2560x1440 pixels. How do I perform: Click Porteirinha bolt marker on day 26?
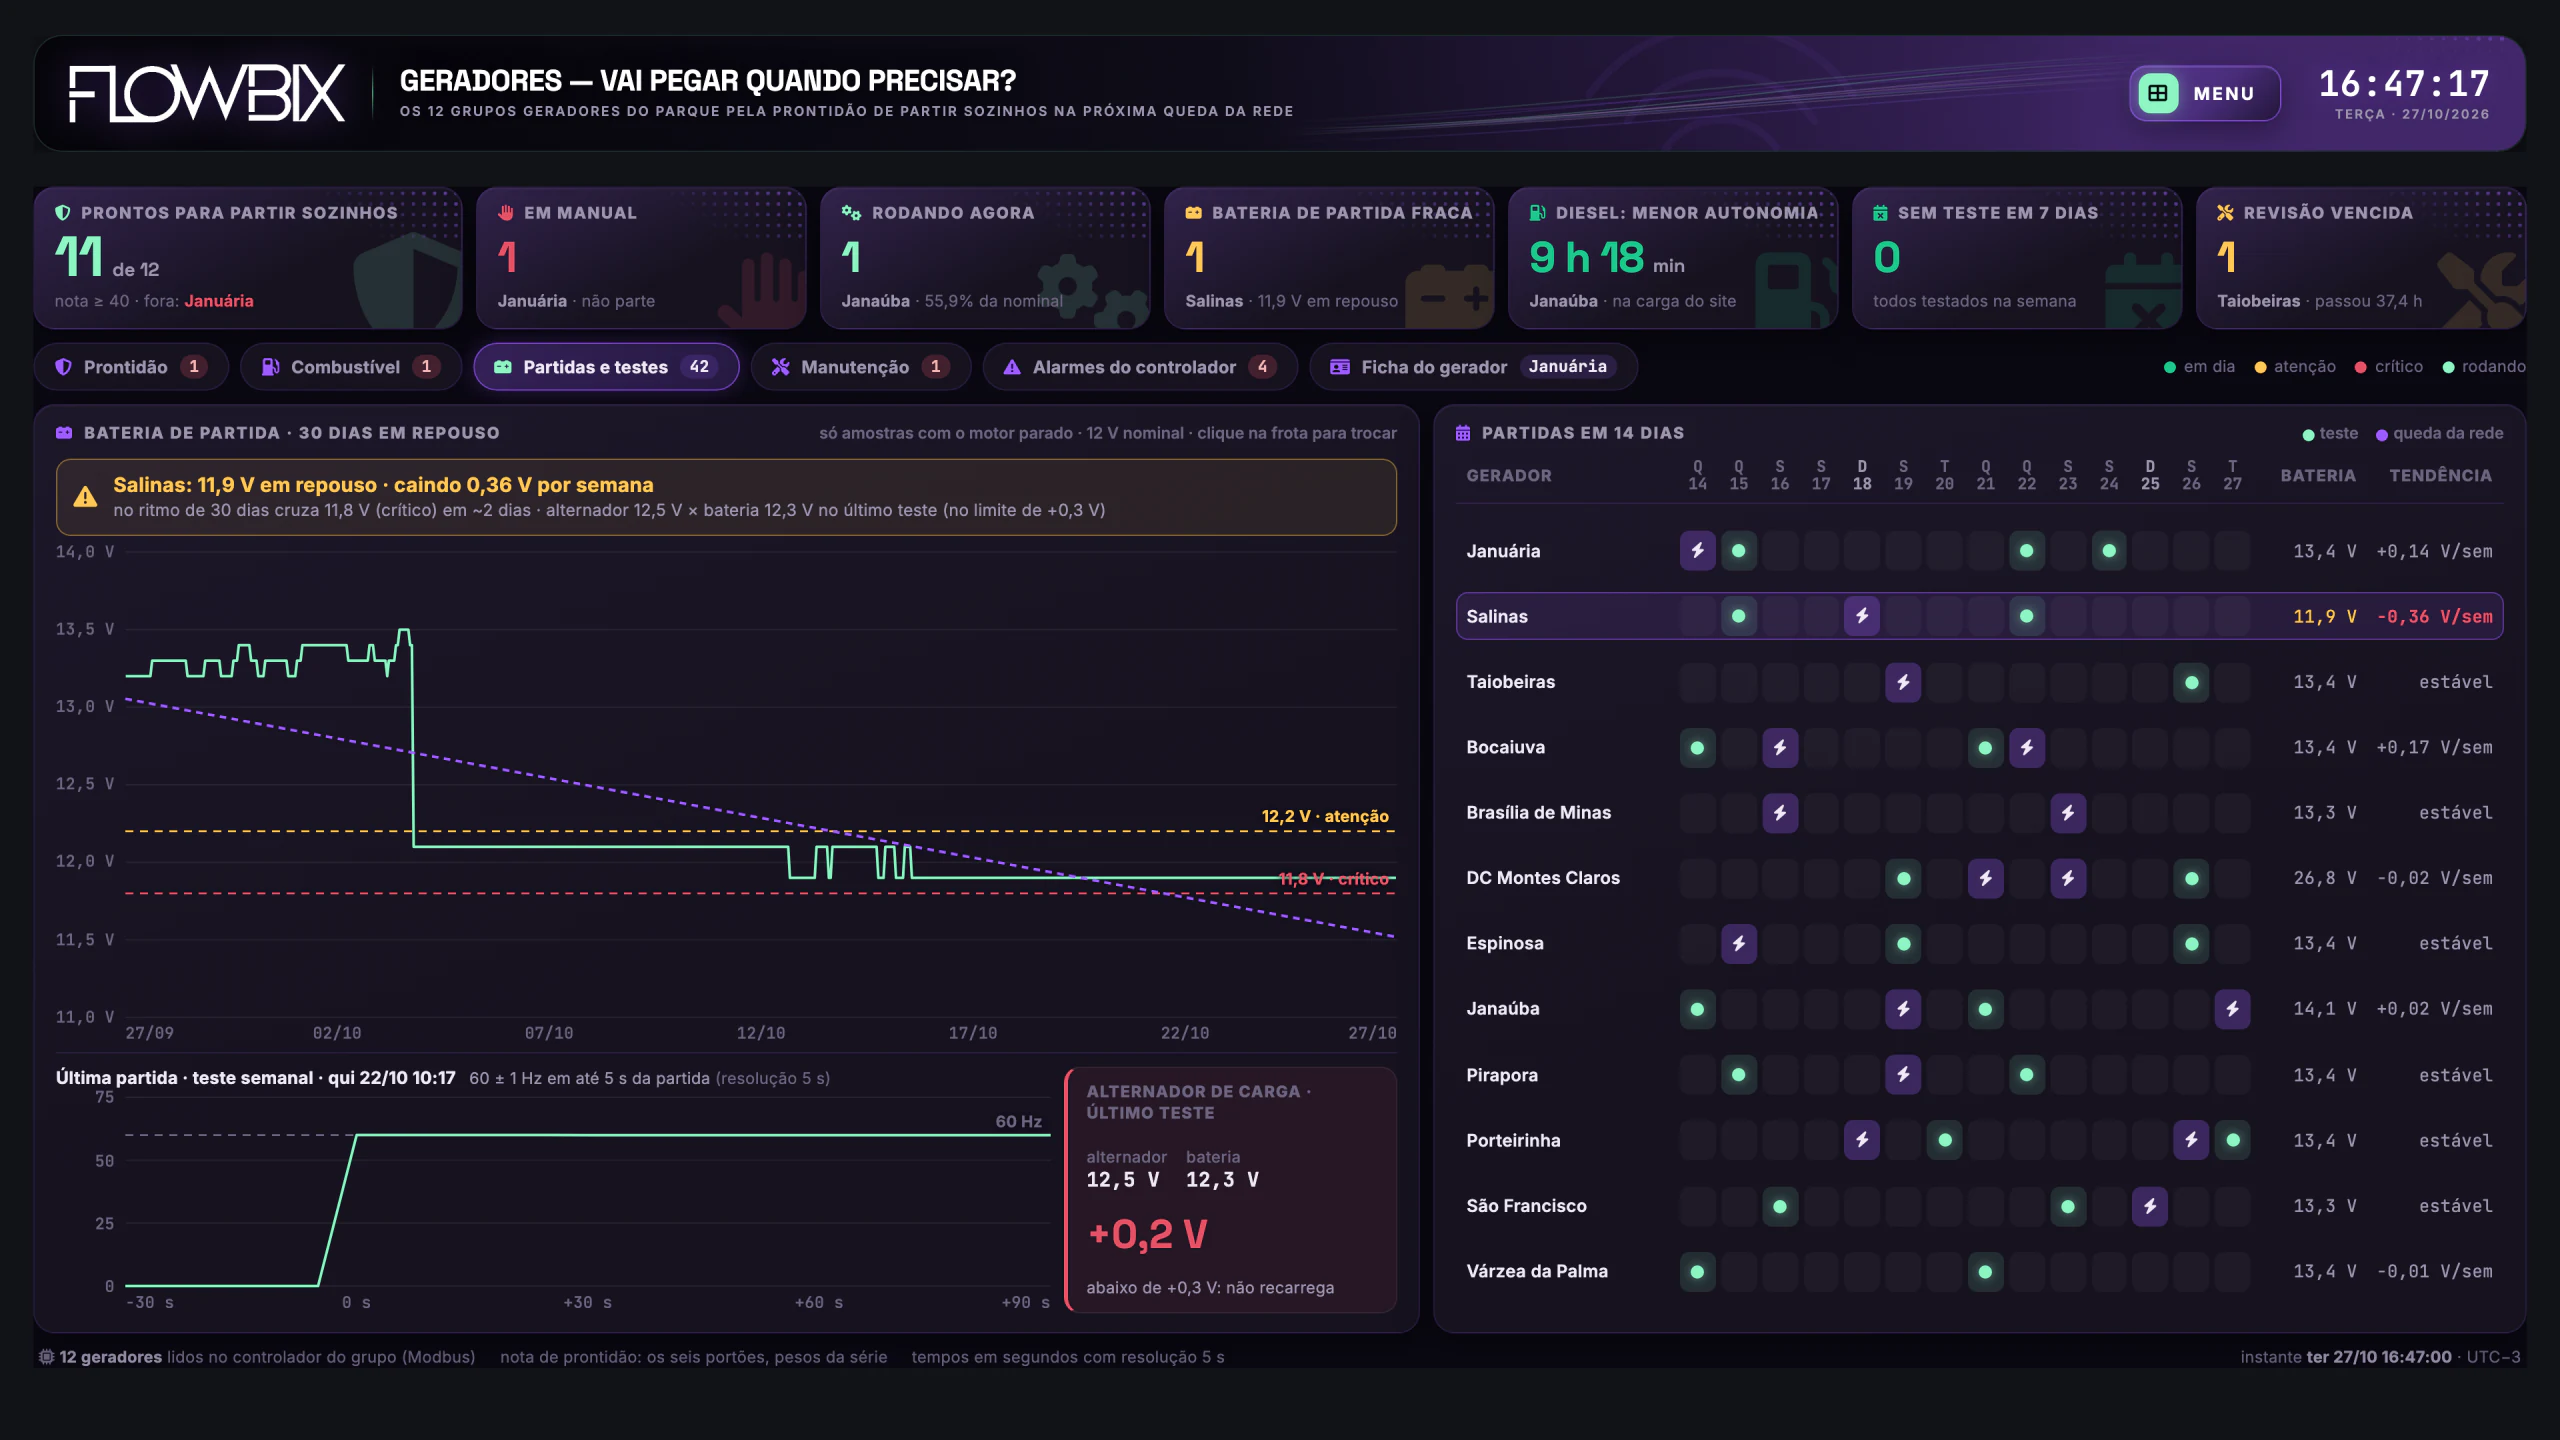(x=2191, y=1140)
